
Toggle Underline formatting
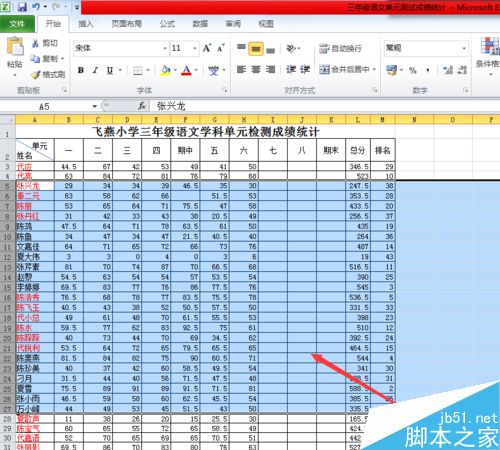(x=110, y=70)
